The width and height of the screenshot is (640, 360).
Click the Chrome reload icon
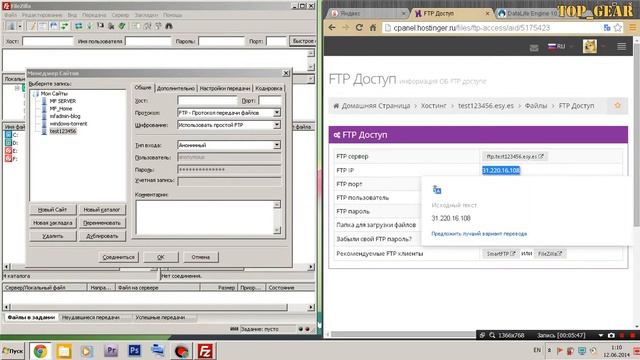click(359, 28)
